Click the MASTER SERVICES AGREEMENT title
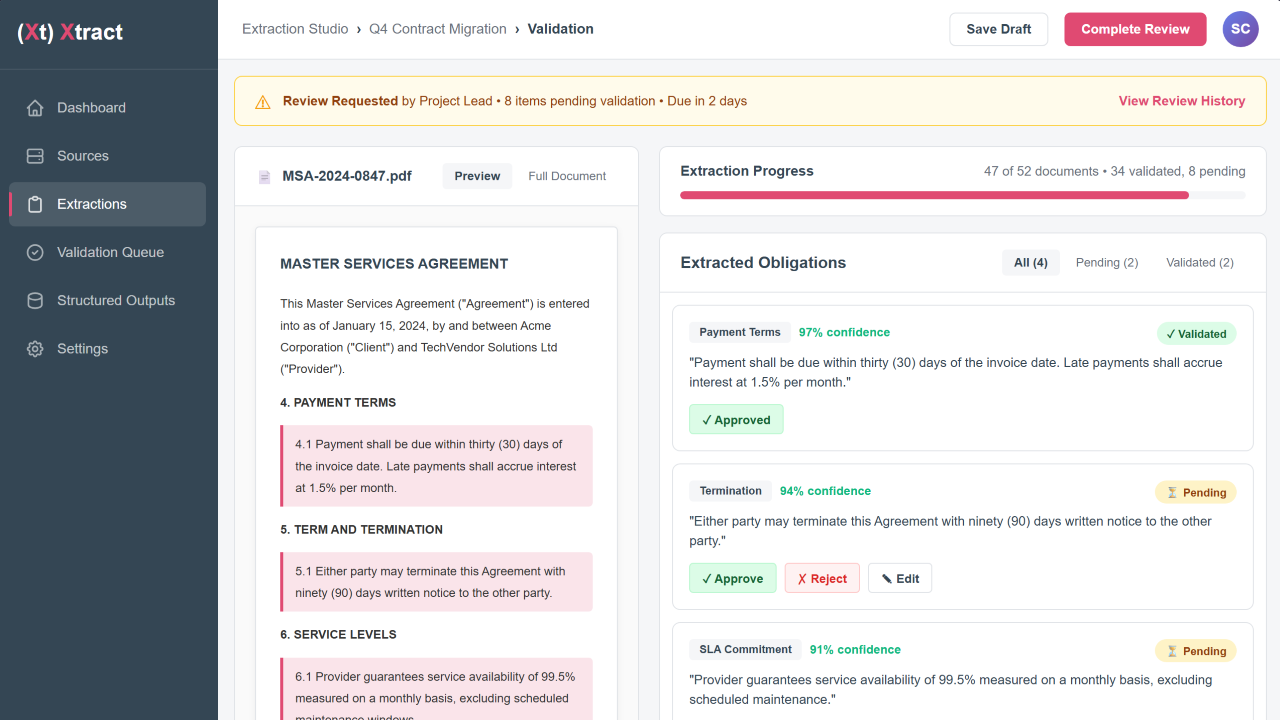This screenshot has height=720, width=1280. point(394,264)
